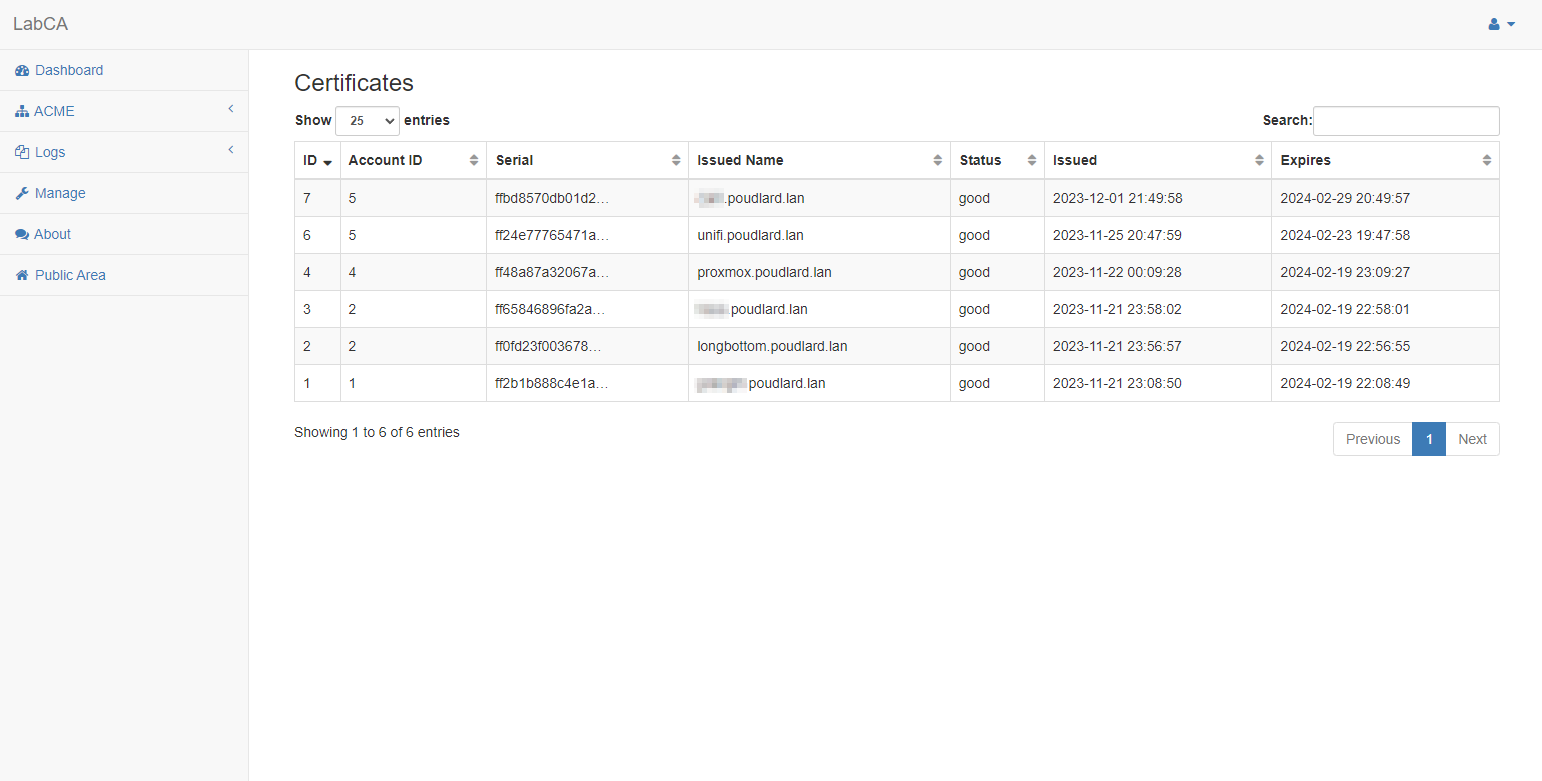The width and height of the screenshot is (1542, 781).
Task: Toggle sorting on the Expires column
Action: (1486, 160)
